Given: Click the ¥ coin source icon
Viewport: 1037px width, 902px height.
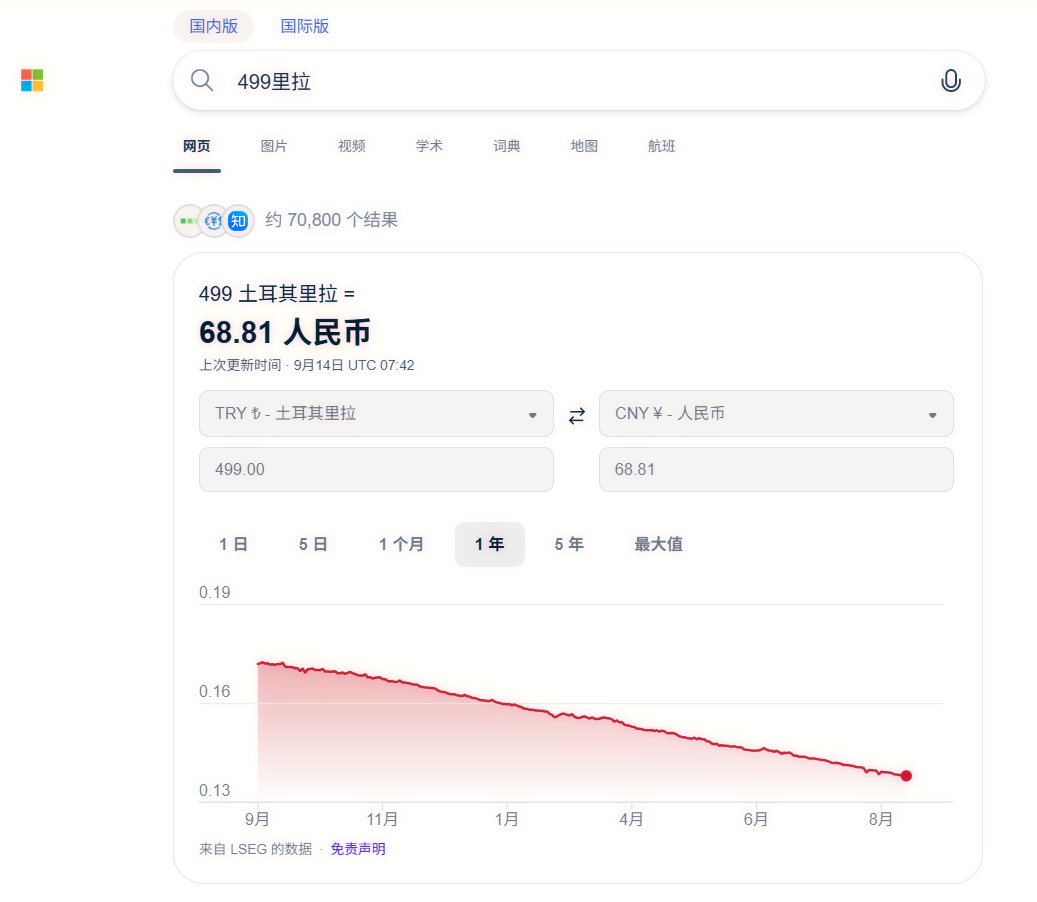Looking at the screenshot, I should coord(213,221).
